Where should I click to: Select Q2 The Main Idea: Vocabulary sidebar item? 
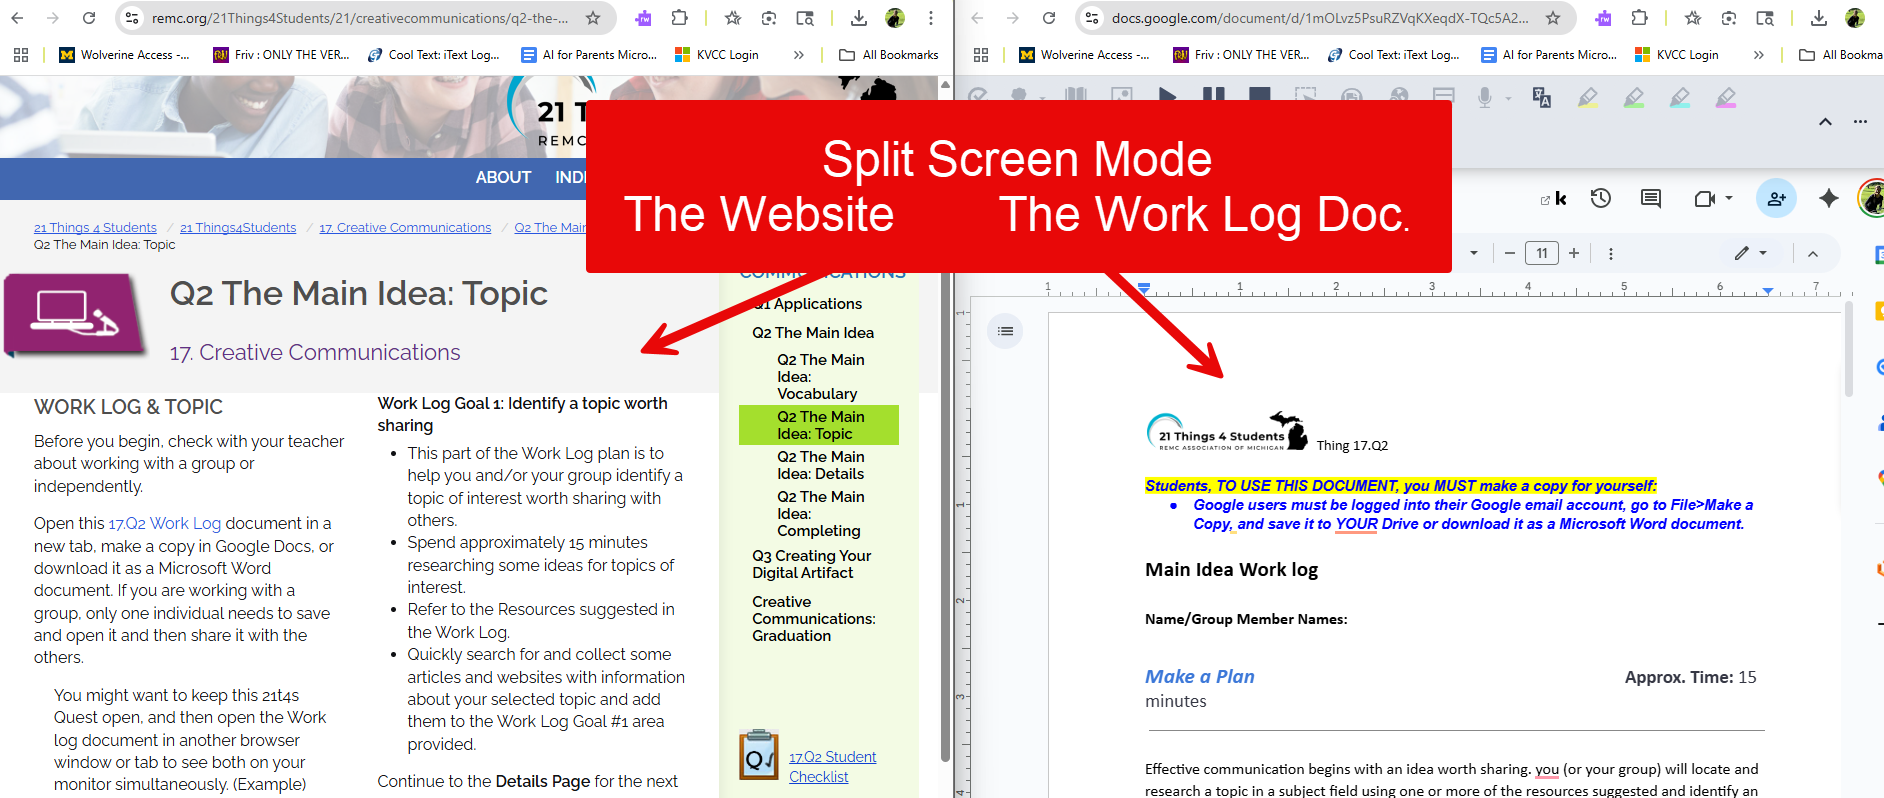coord(821,377)
